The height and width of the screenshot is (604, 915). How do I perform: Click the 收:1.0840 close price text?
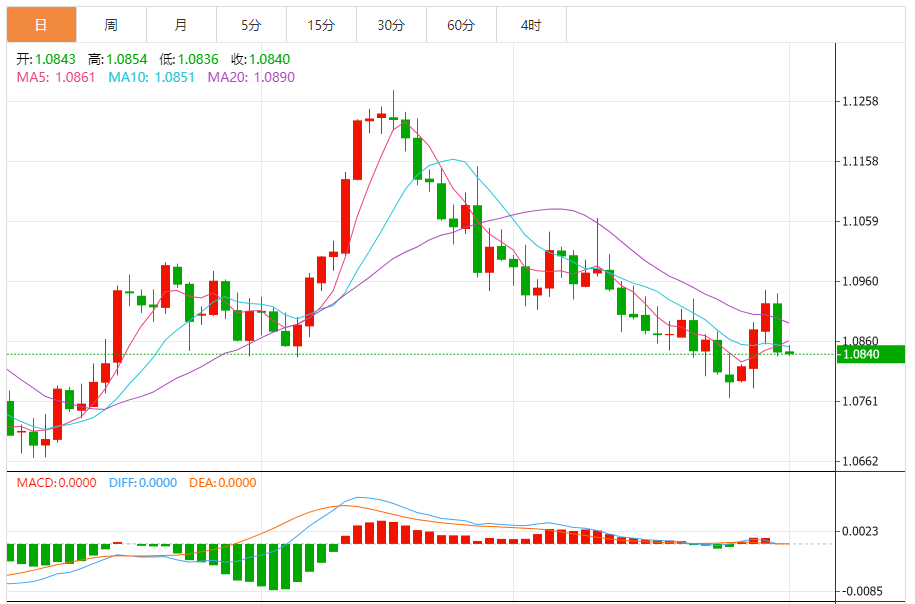[261, 59]
